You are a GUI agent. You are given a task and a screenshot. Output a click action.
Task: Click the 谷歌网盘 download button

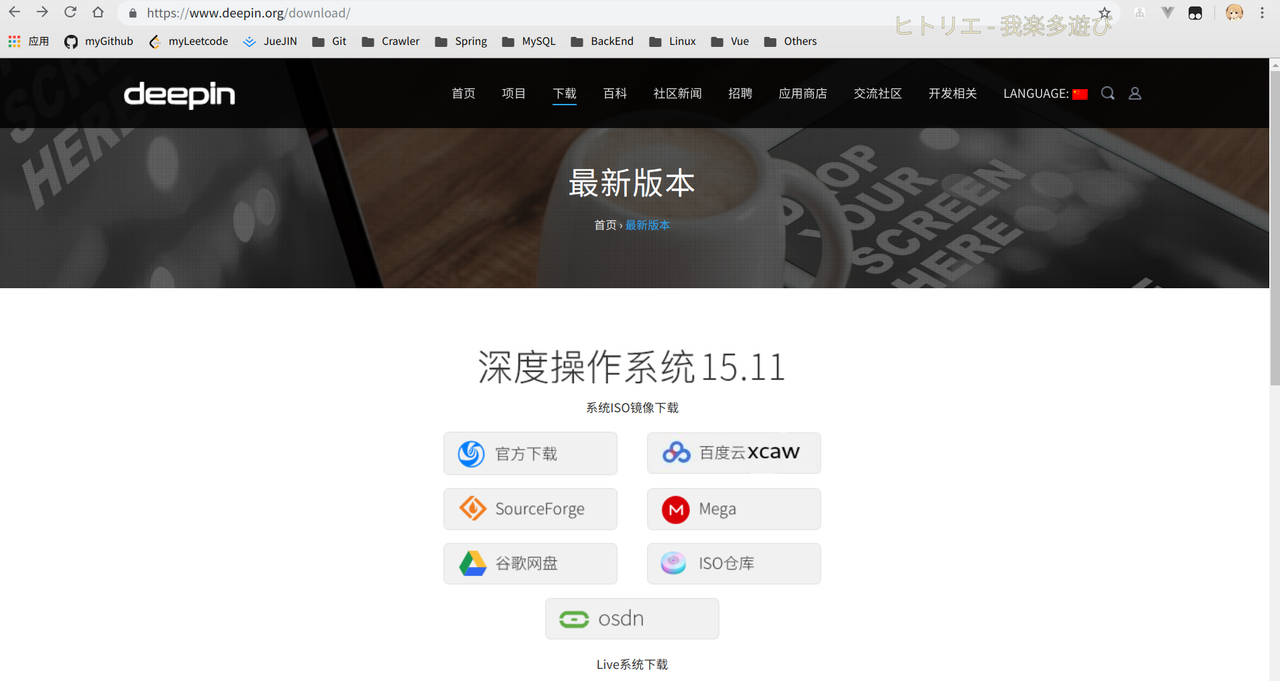click(x=530, y=564)
